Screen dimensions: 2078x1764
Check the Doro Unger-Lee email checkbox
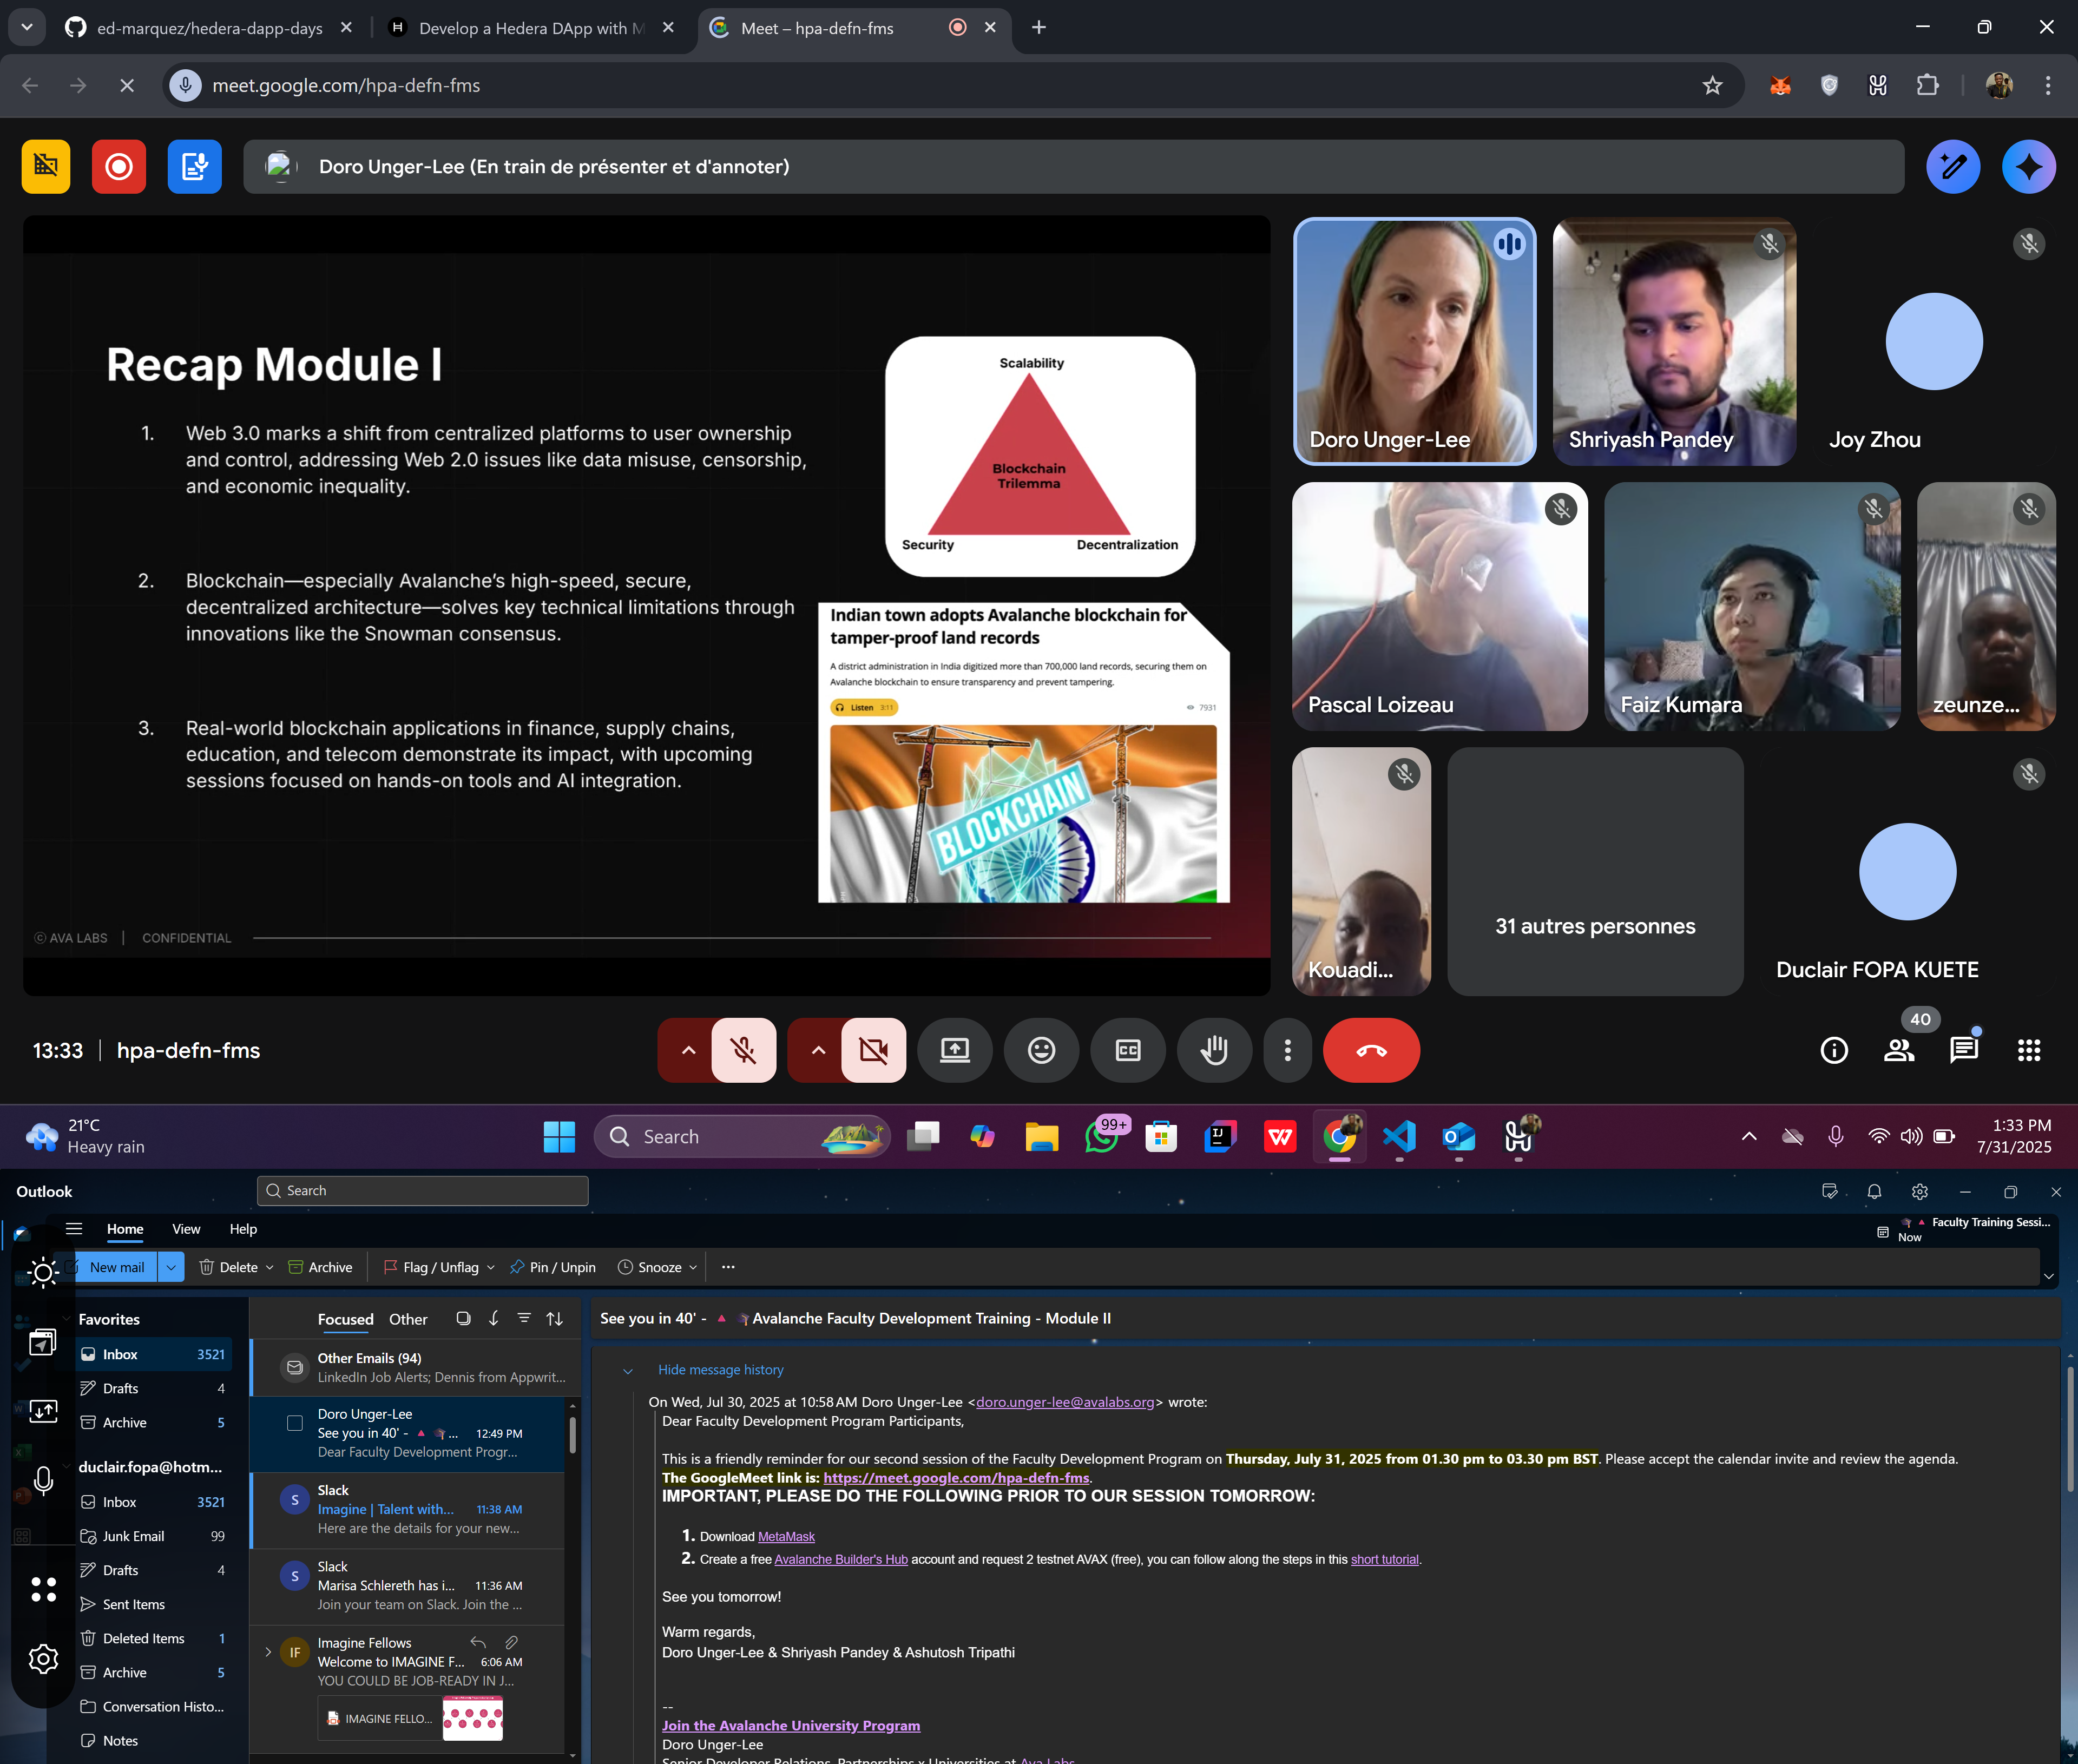[x=295, y=1423]
